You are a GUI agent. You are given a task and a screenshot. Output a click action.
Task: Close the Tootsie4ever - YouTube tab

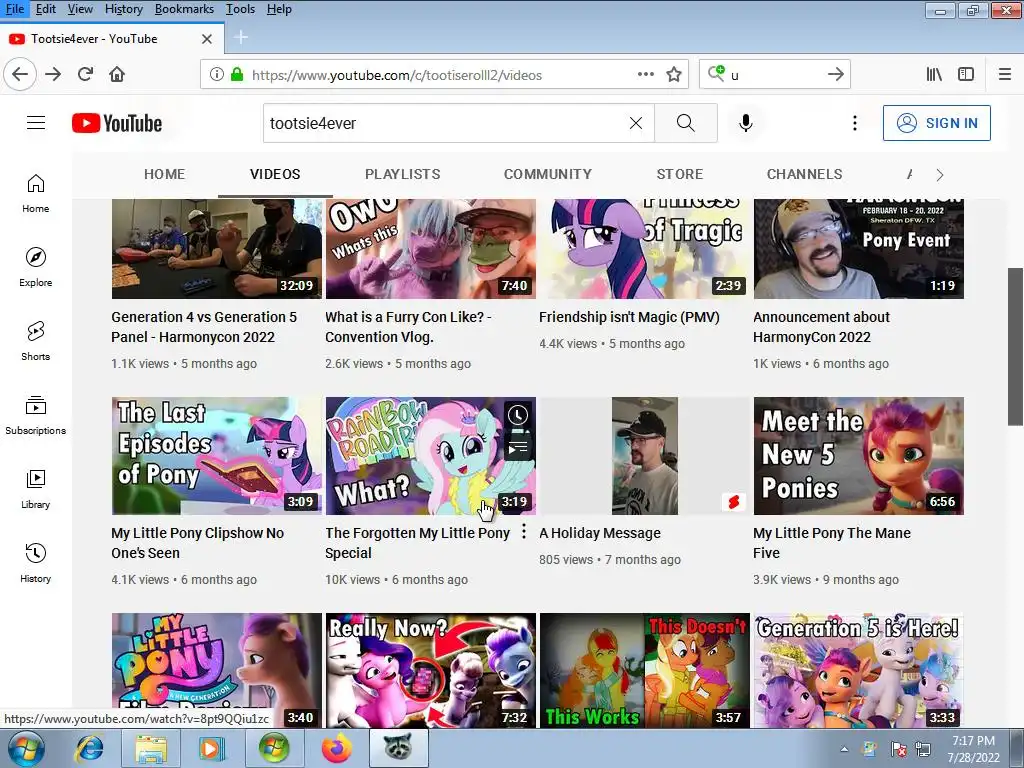207,39
